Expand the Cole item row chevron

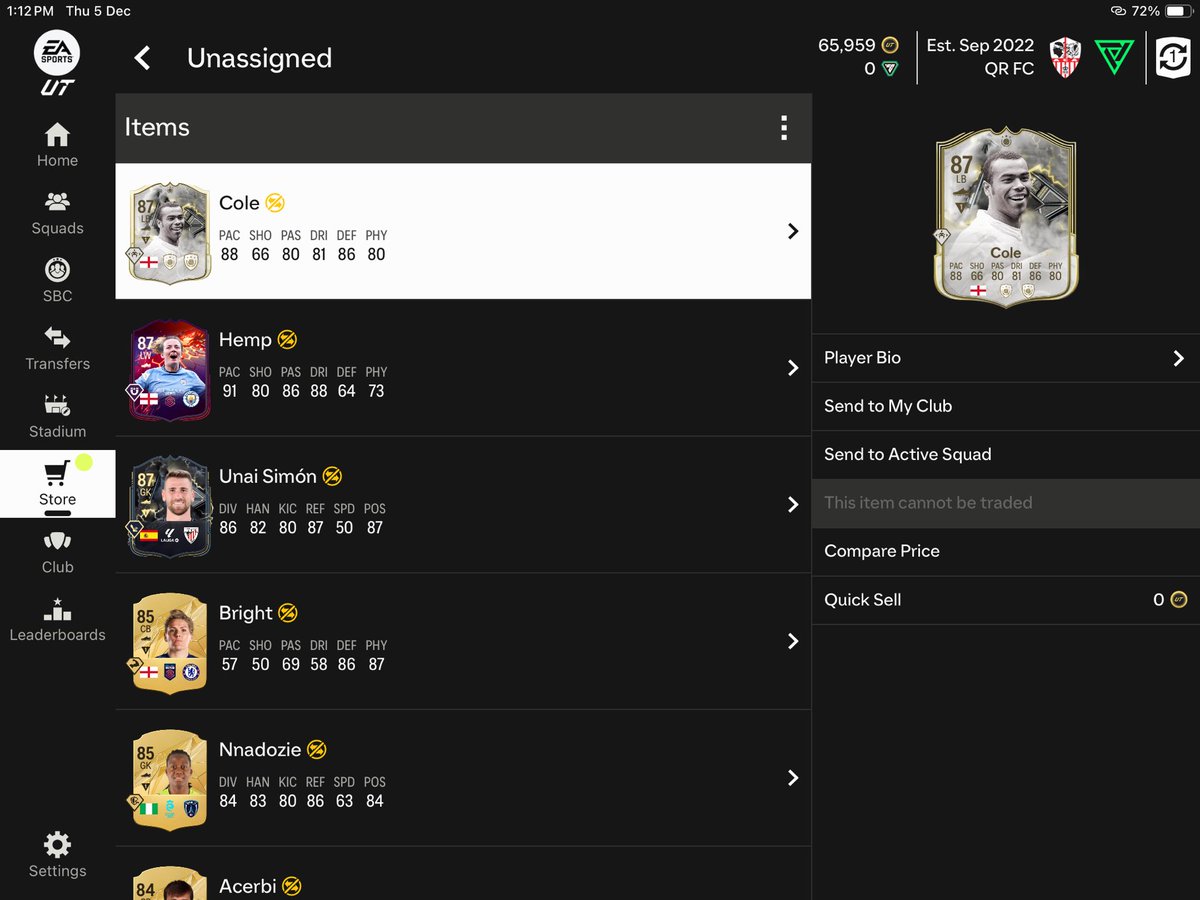(793, 231)
